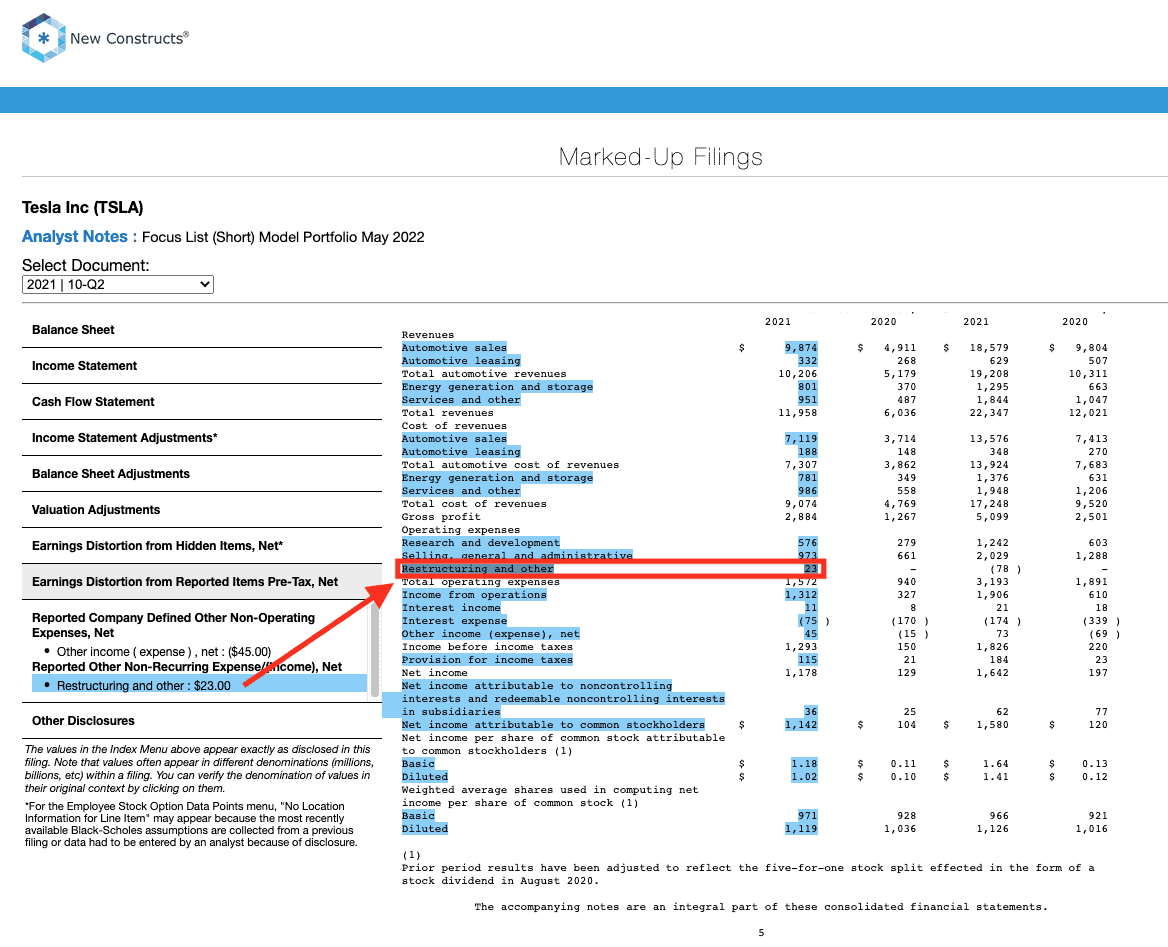The image size is (1168, 947).
Task: Click the highlighted Automotive sales revenue label
Action: click(x=454, y=348)
